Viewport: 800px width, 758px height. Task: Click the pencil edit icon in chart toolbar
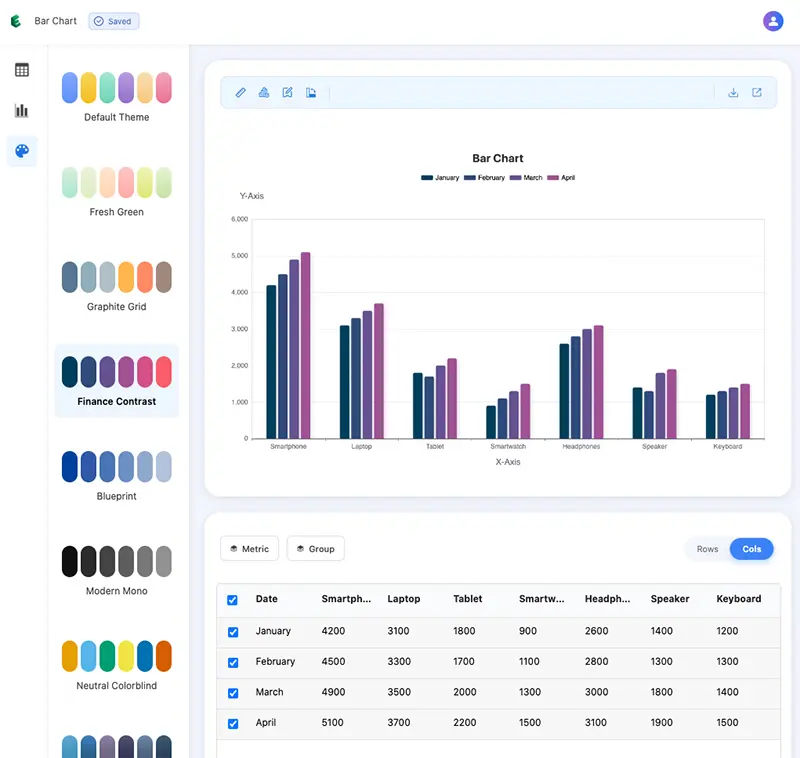(x=240, y=92)
